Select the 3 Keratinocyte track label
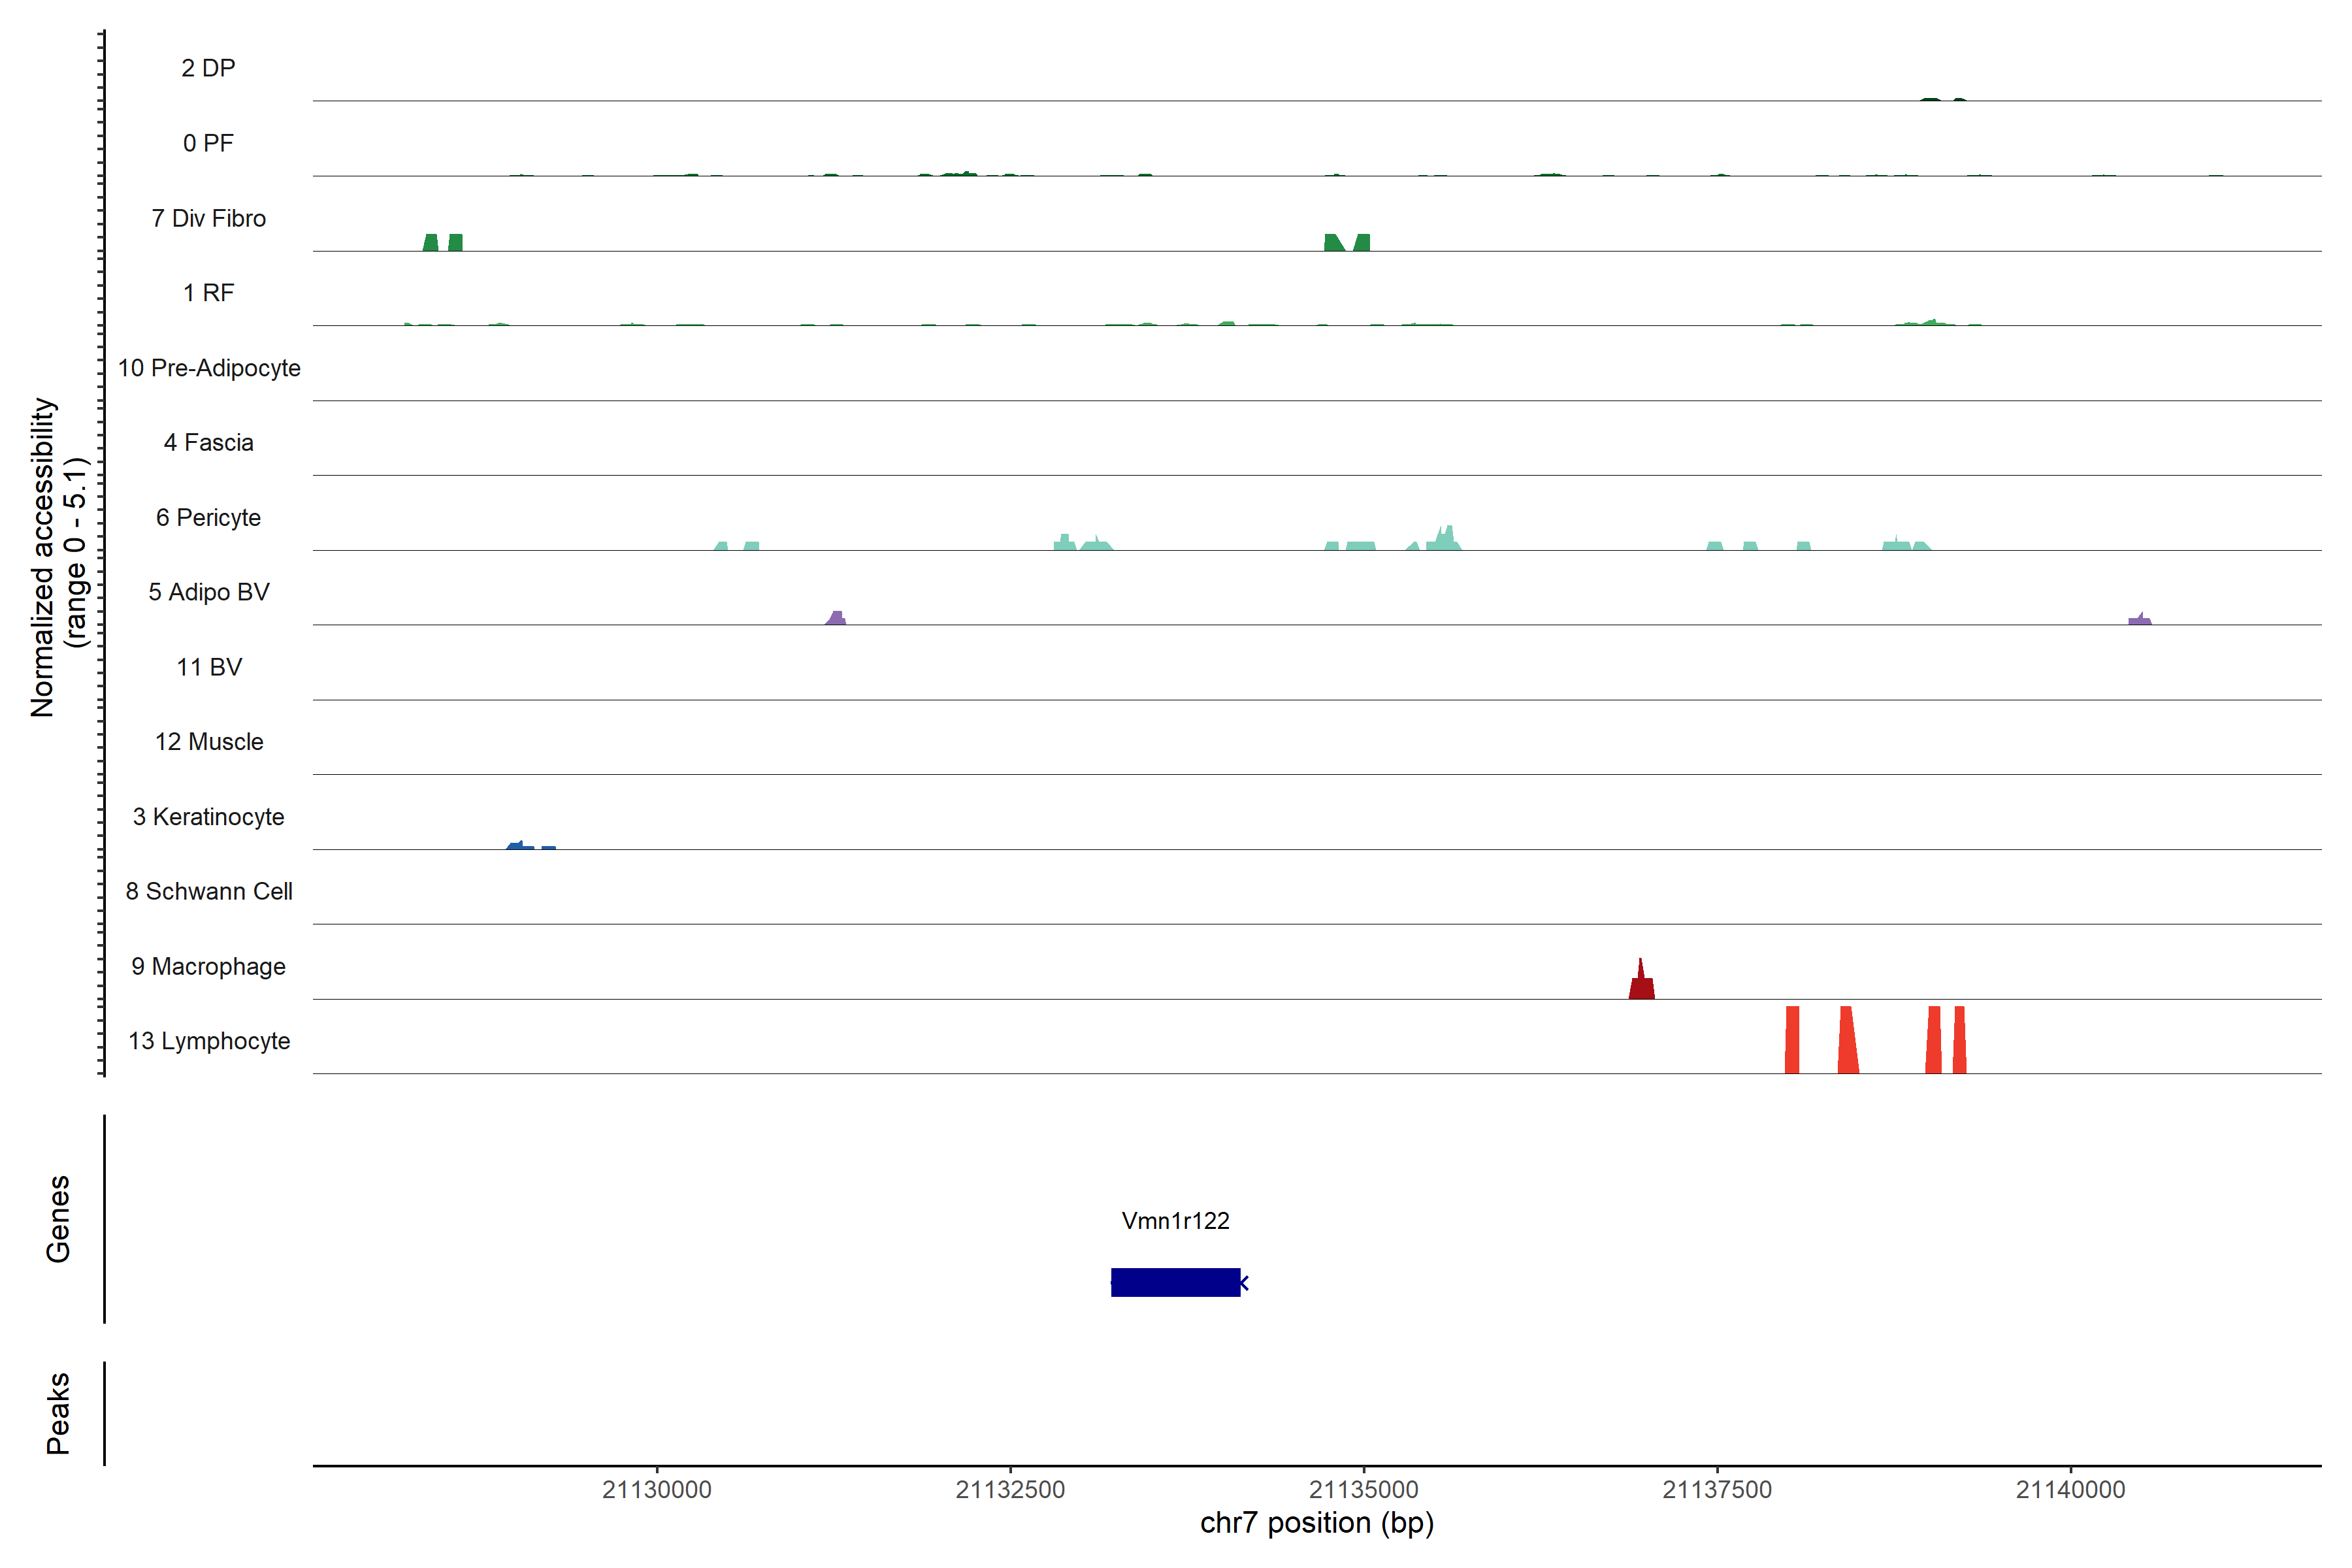The height and width of the screenshot is (1568, 2352). (x=208, y=817)
